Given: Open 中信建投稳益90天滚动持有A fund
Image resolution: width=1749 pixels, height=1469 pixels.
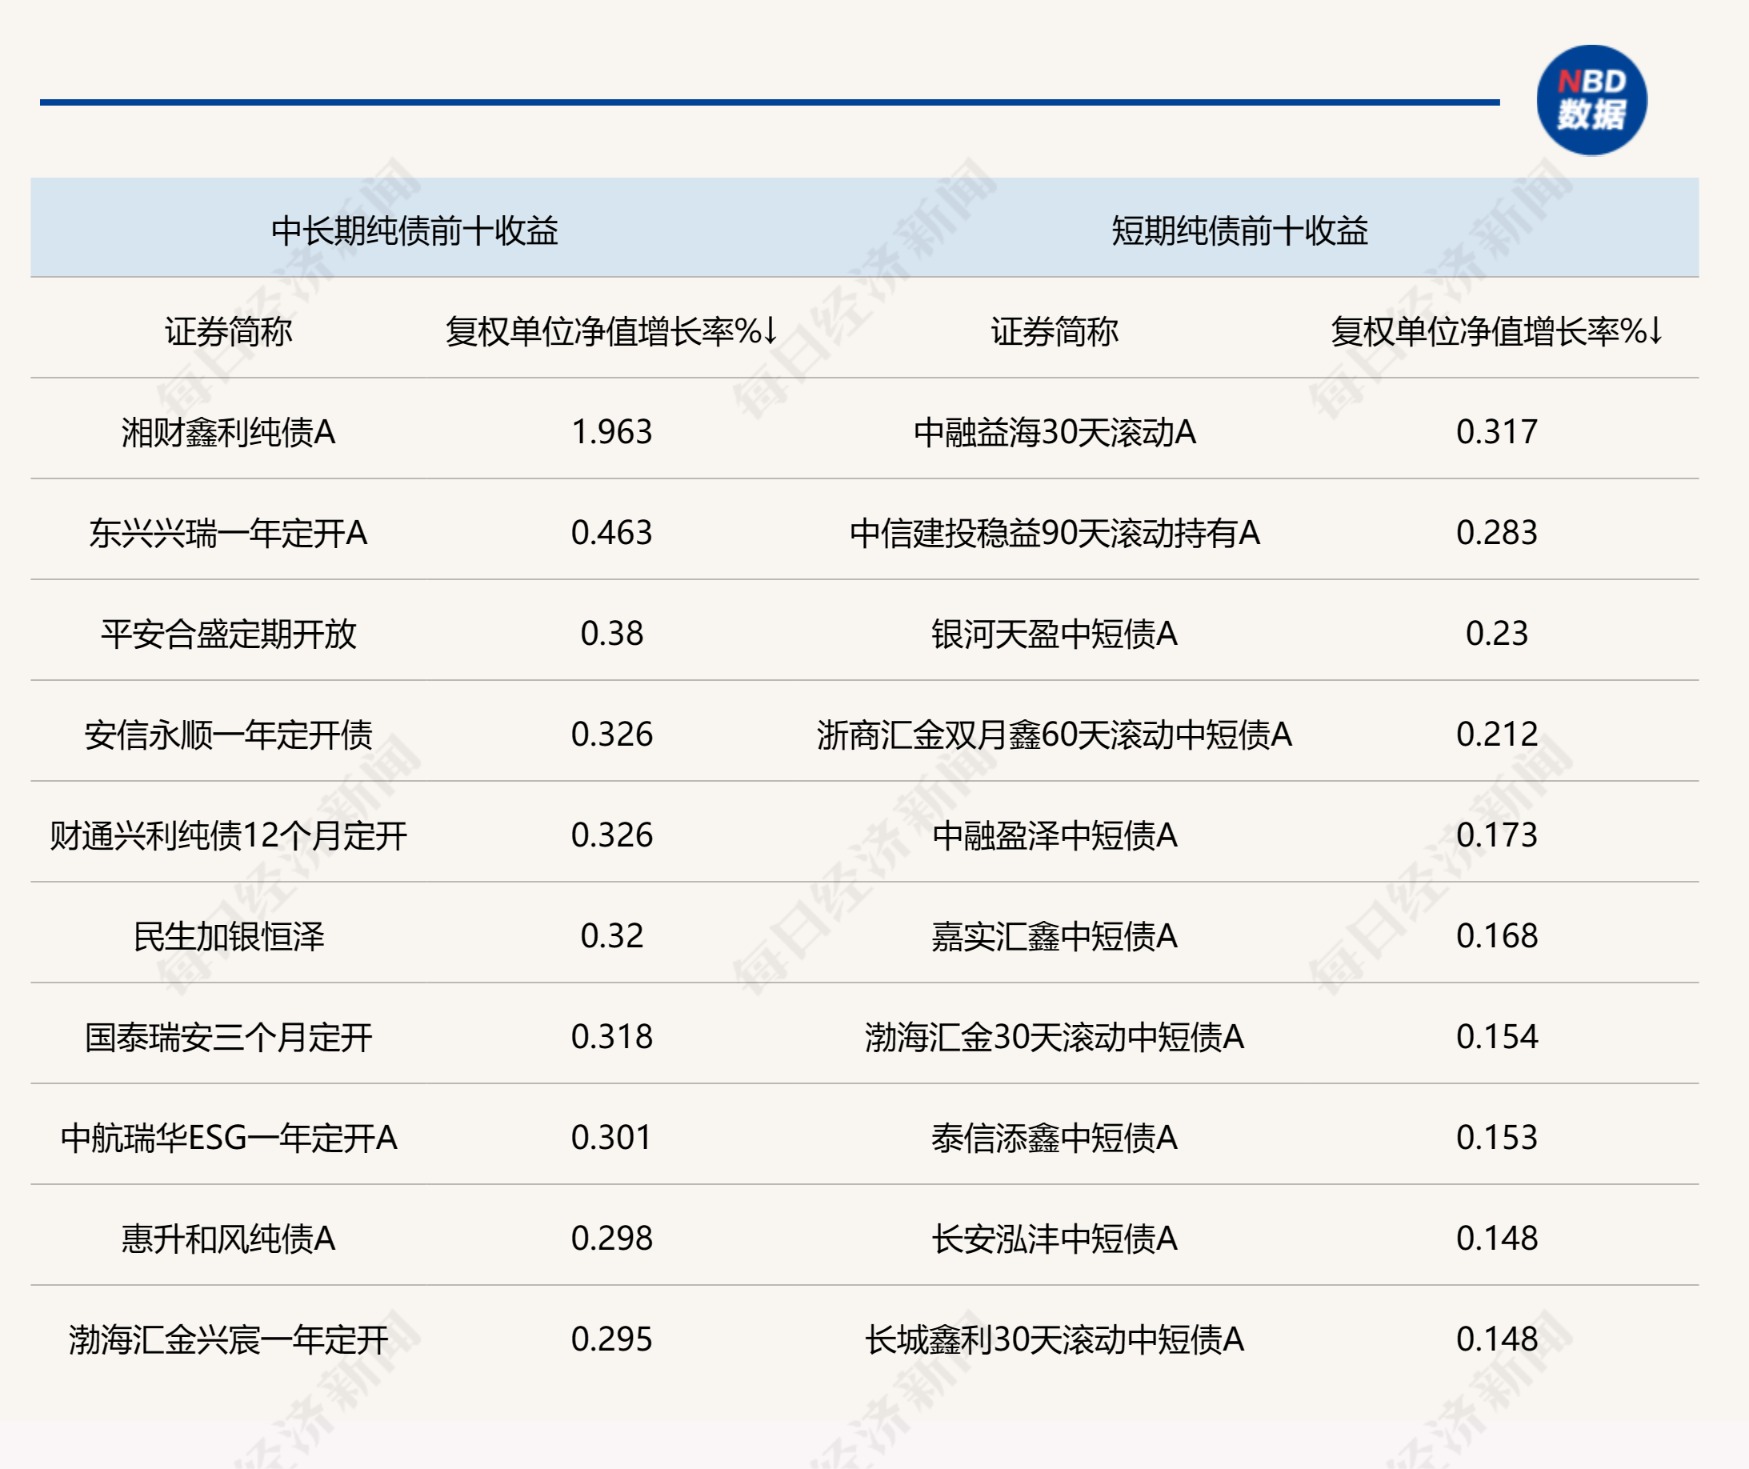Looking at the screenshot, I should click(x=1054, y=533).
